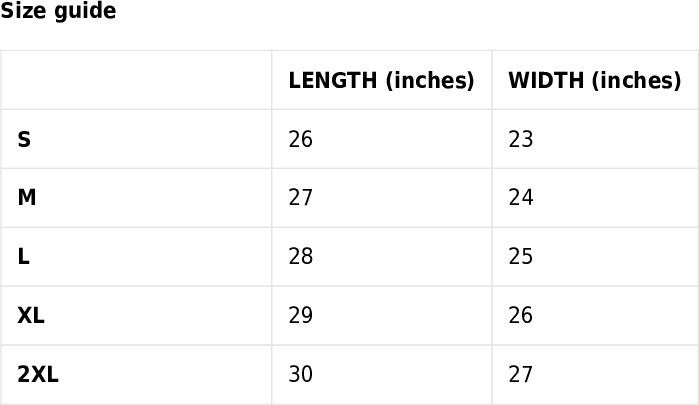
Task: Select the LENGTH (inches) column header
Action: [381, 80]
